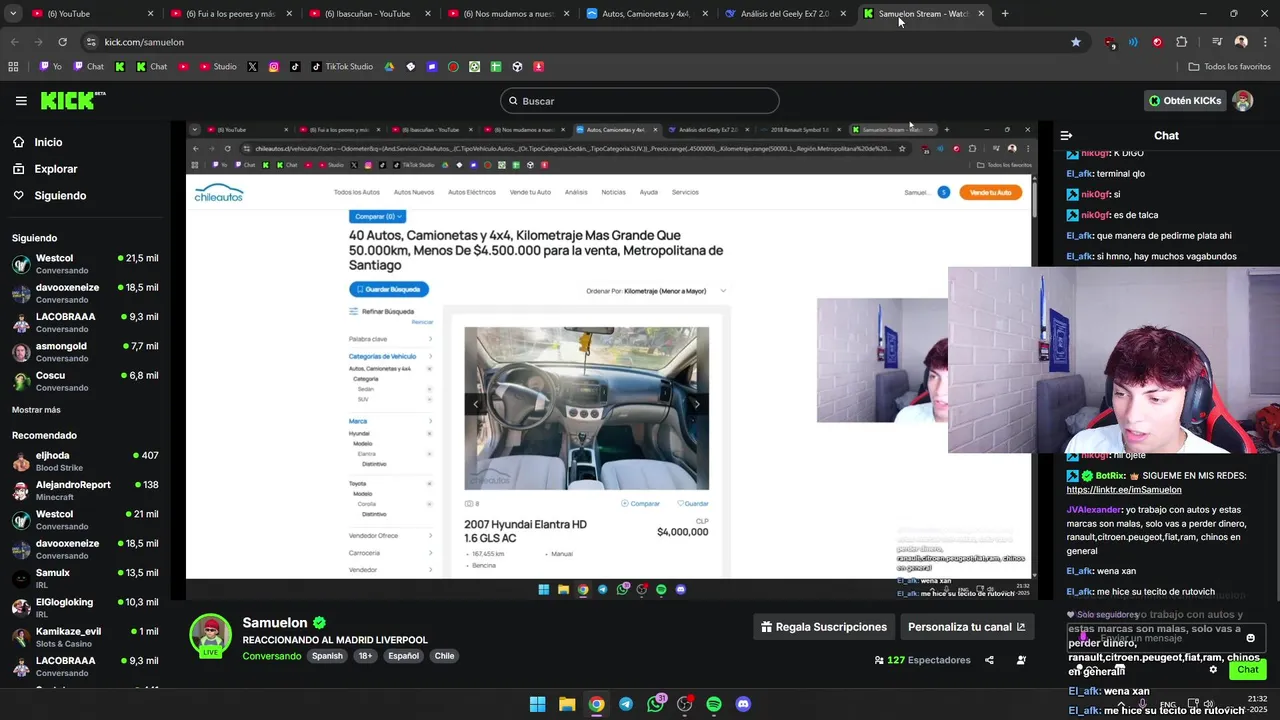Switch to Análisis del Geely Ex7 tab

(785, 14)
